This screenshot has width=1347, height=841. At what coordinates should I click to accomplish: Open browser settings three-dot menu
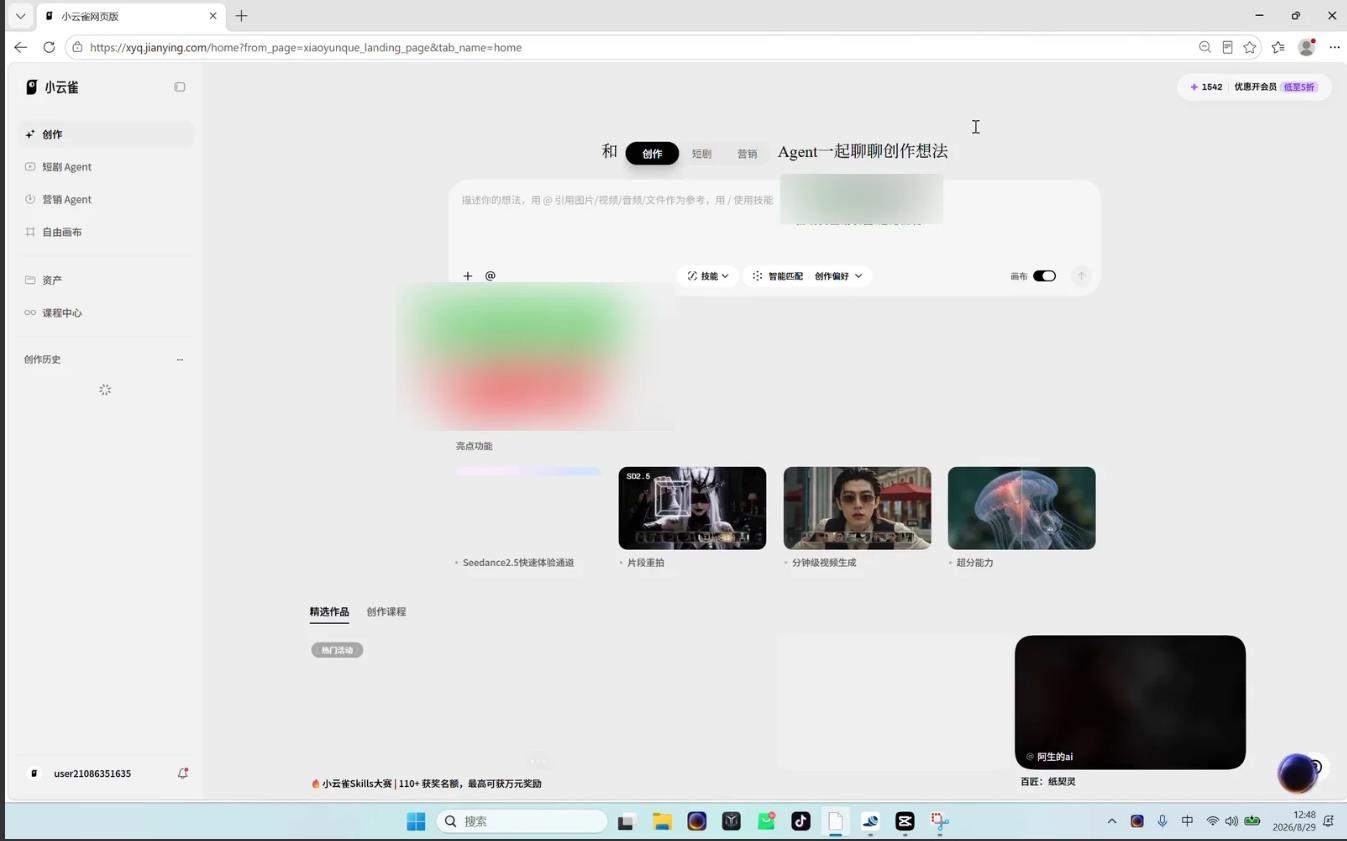1335,47
